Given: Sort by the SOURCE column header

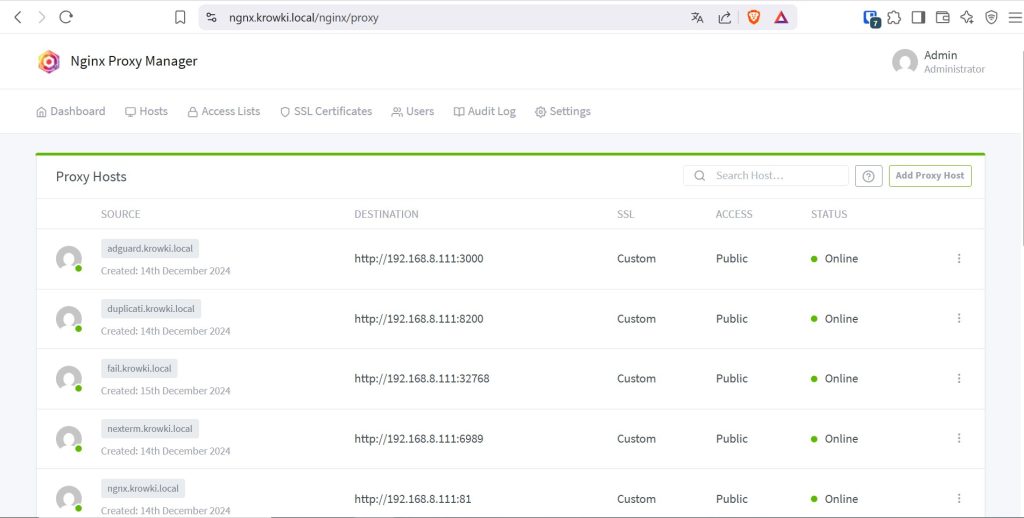Looking at the screenshot, I should [121, 214].
